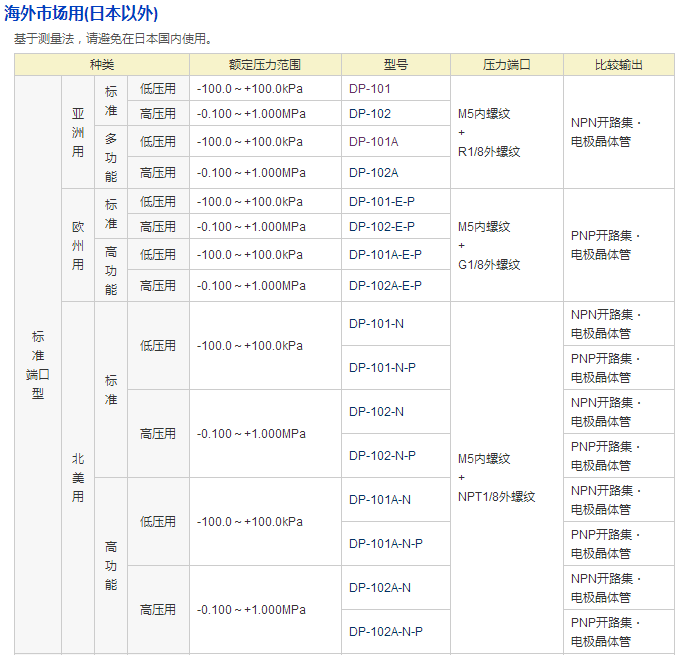Click the DP-101A model entry

(x=373, y=142)
